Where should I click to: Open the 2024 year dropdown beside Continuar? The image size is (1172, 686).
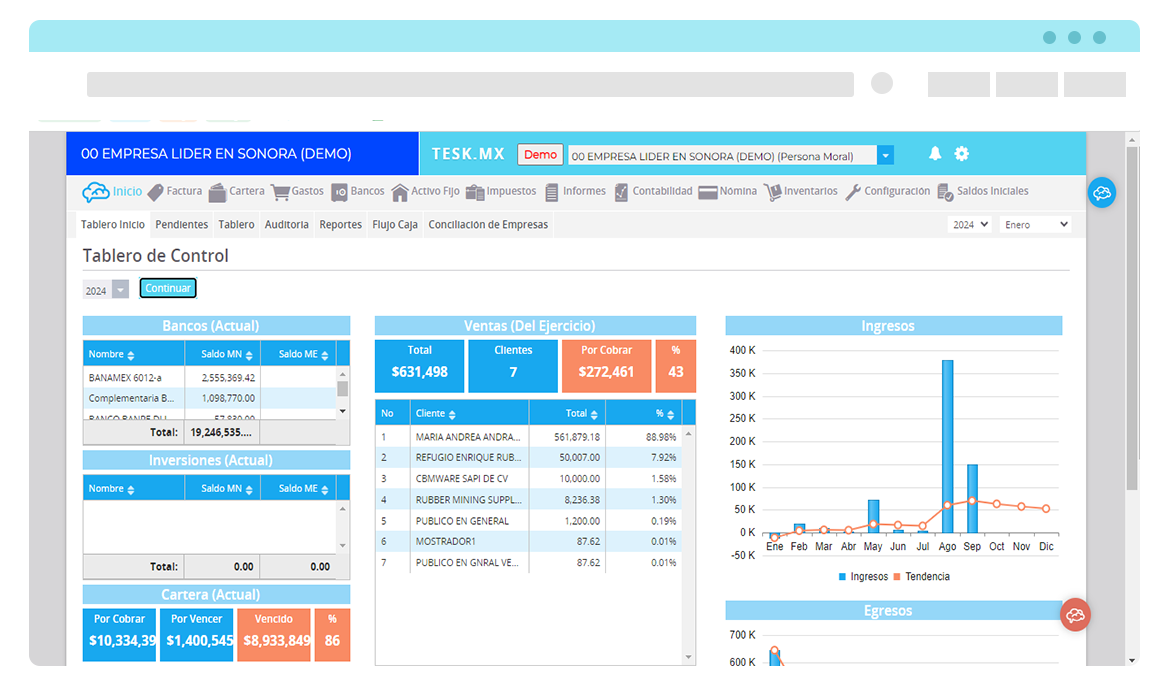coord(105,290)
